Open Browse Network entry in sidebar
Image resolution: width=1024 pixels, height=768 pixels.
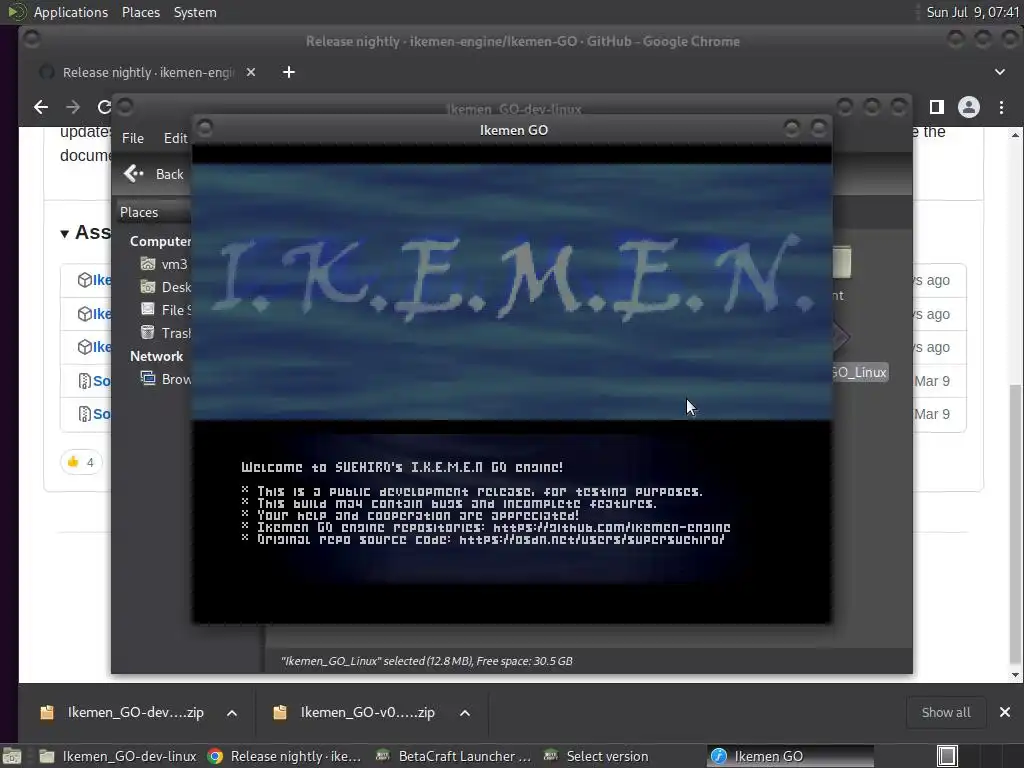pyautogui.click(x=166, y=379)
